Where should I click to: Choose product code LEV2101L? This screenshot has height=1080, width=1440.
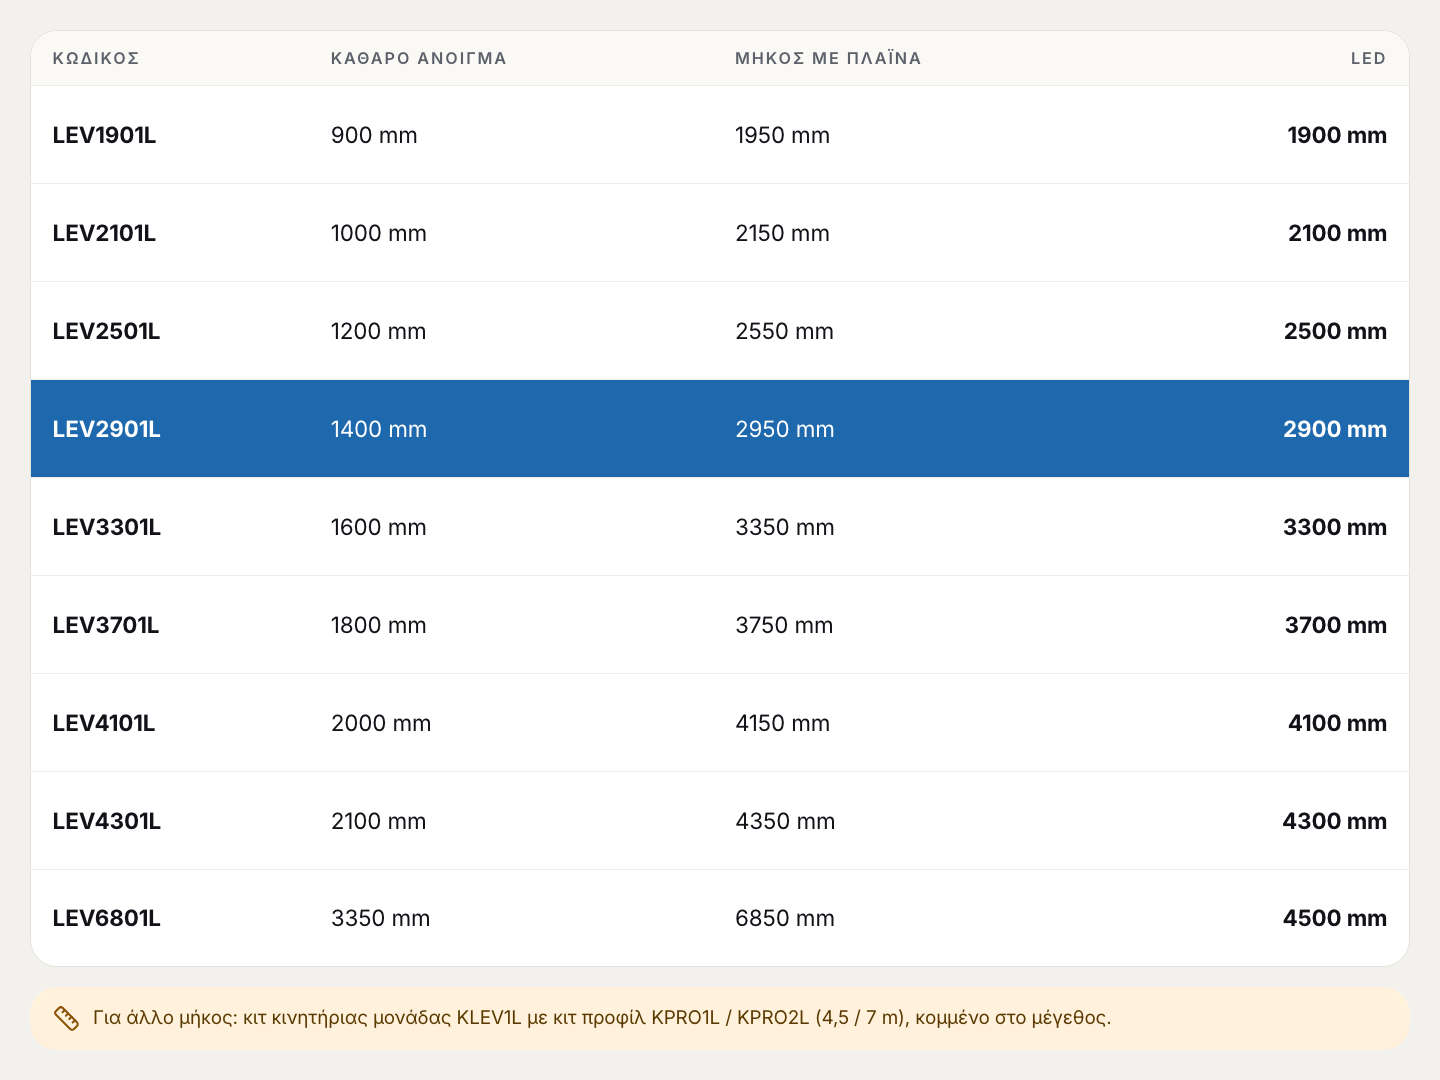104,233
